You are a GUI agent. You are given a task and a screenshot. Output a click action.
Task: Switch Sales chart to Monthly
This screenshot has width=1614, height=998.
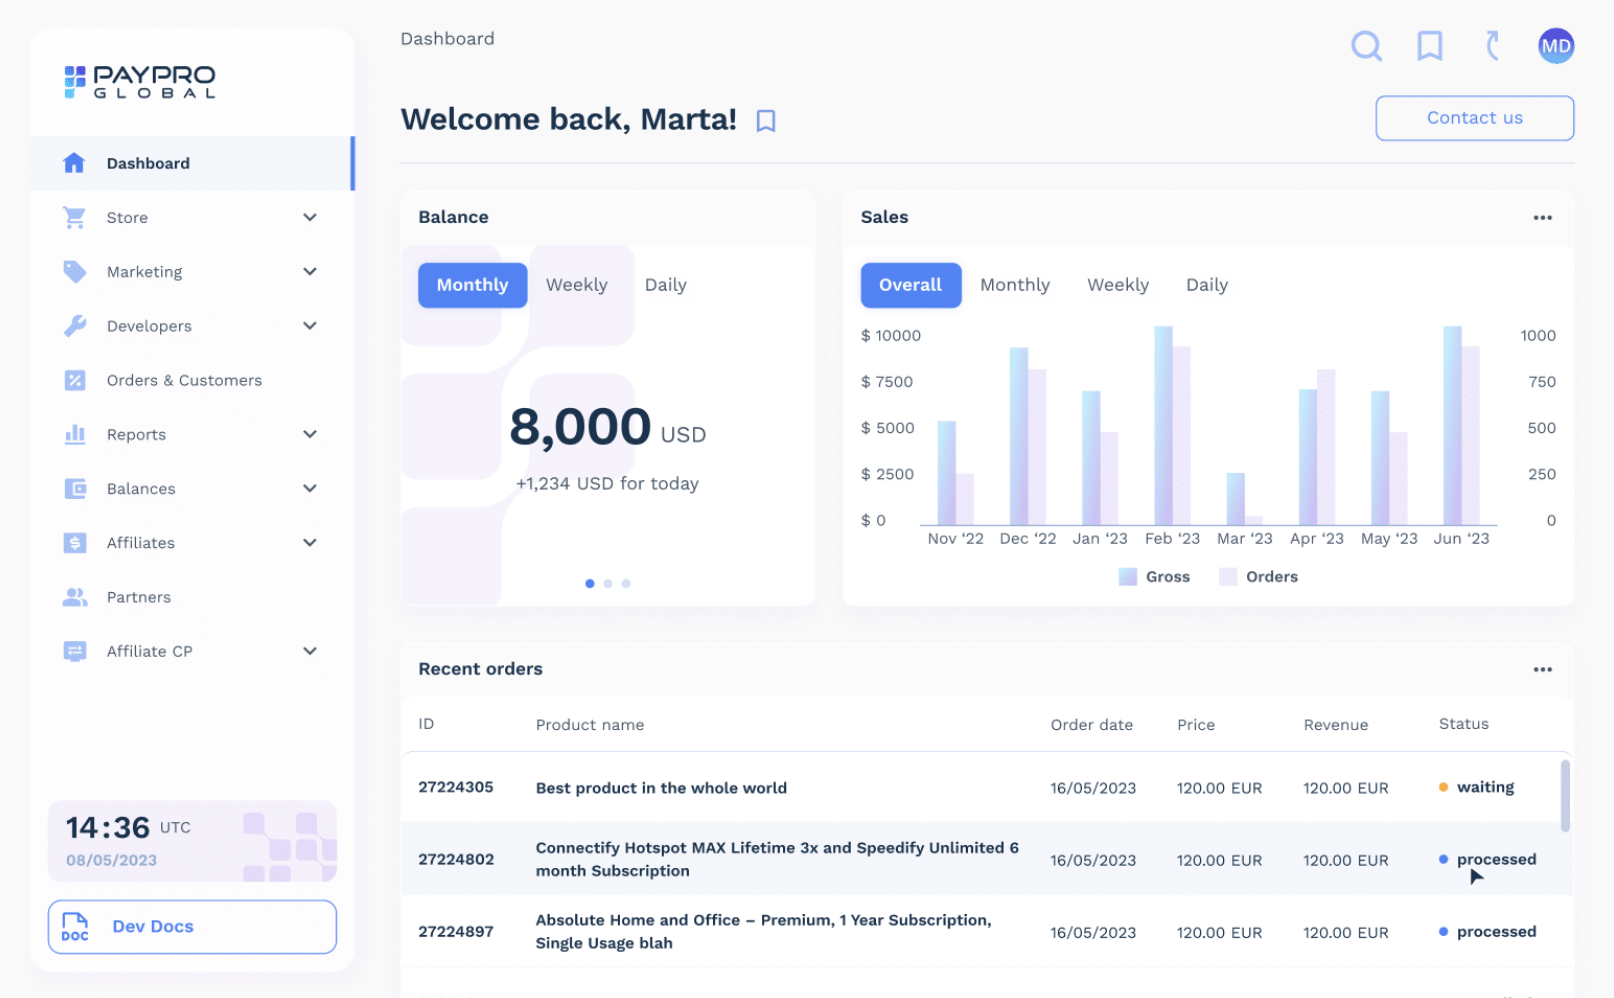tap(1015, 285)
